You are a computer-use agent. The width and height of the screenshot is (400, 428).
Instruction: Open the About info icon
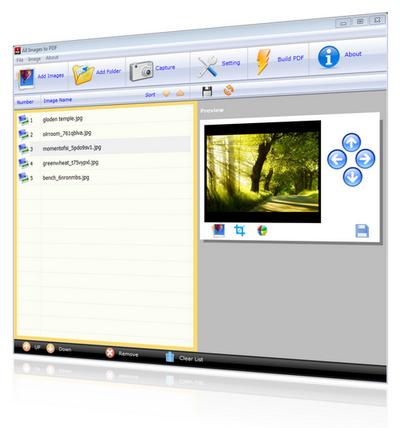[x=328, y=57]
